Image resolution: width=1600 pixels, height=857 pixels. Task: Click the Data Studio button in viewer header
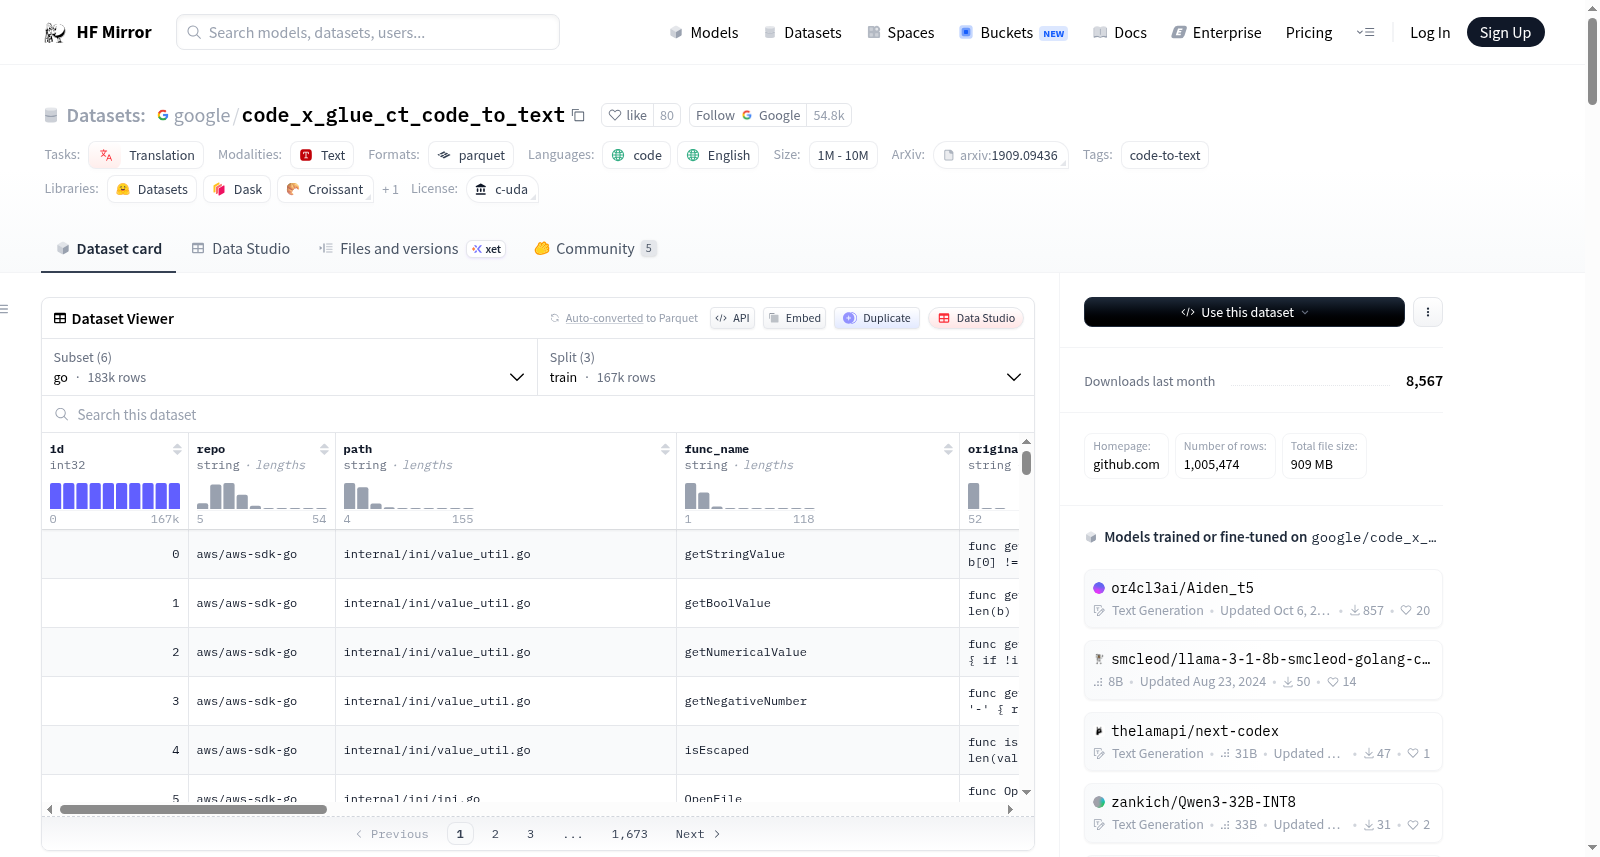tap(976, 318)
